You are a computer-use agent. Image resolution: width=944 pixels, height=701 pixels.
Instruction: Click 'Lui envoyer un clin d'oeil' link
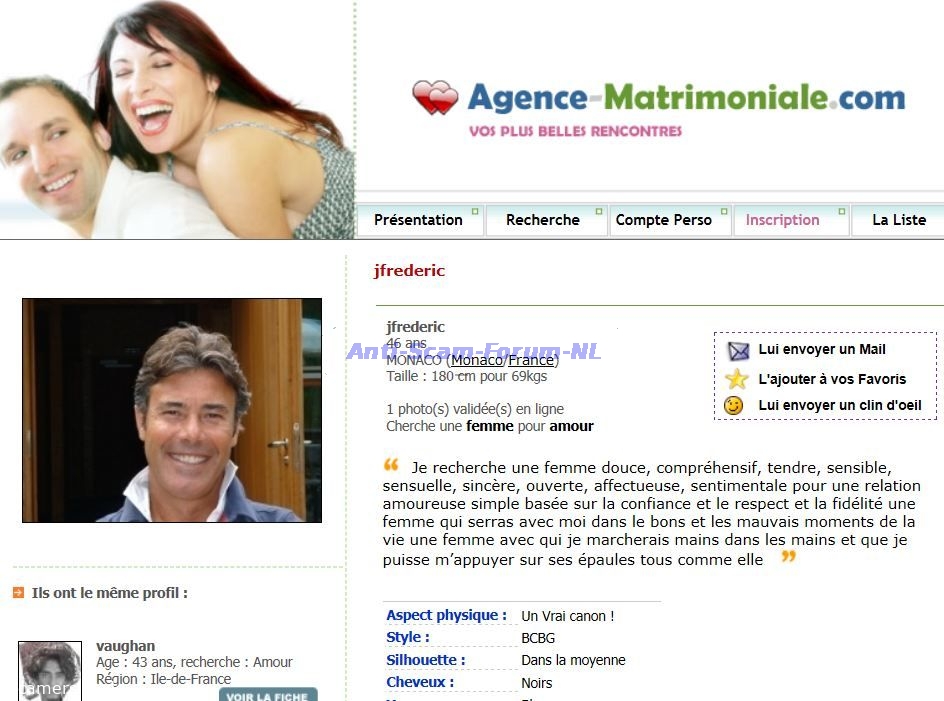click(840, 405)
